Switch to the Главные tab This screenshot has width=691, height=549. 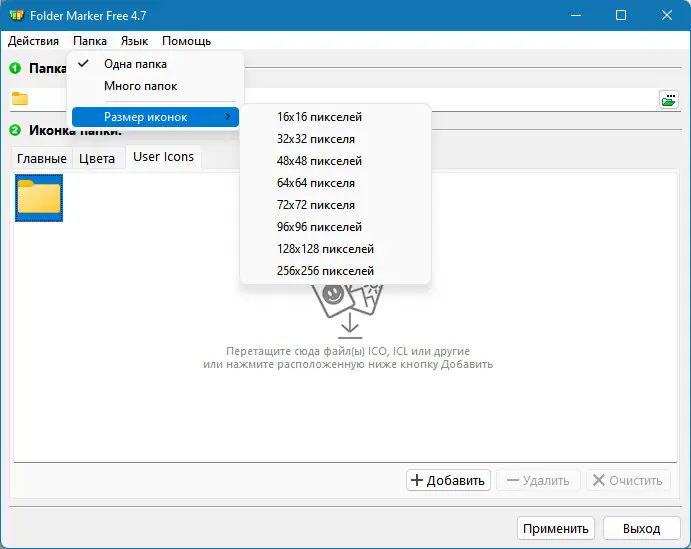pyautogui.click(x=42, y=158)
